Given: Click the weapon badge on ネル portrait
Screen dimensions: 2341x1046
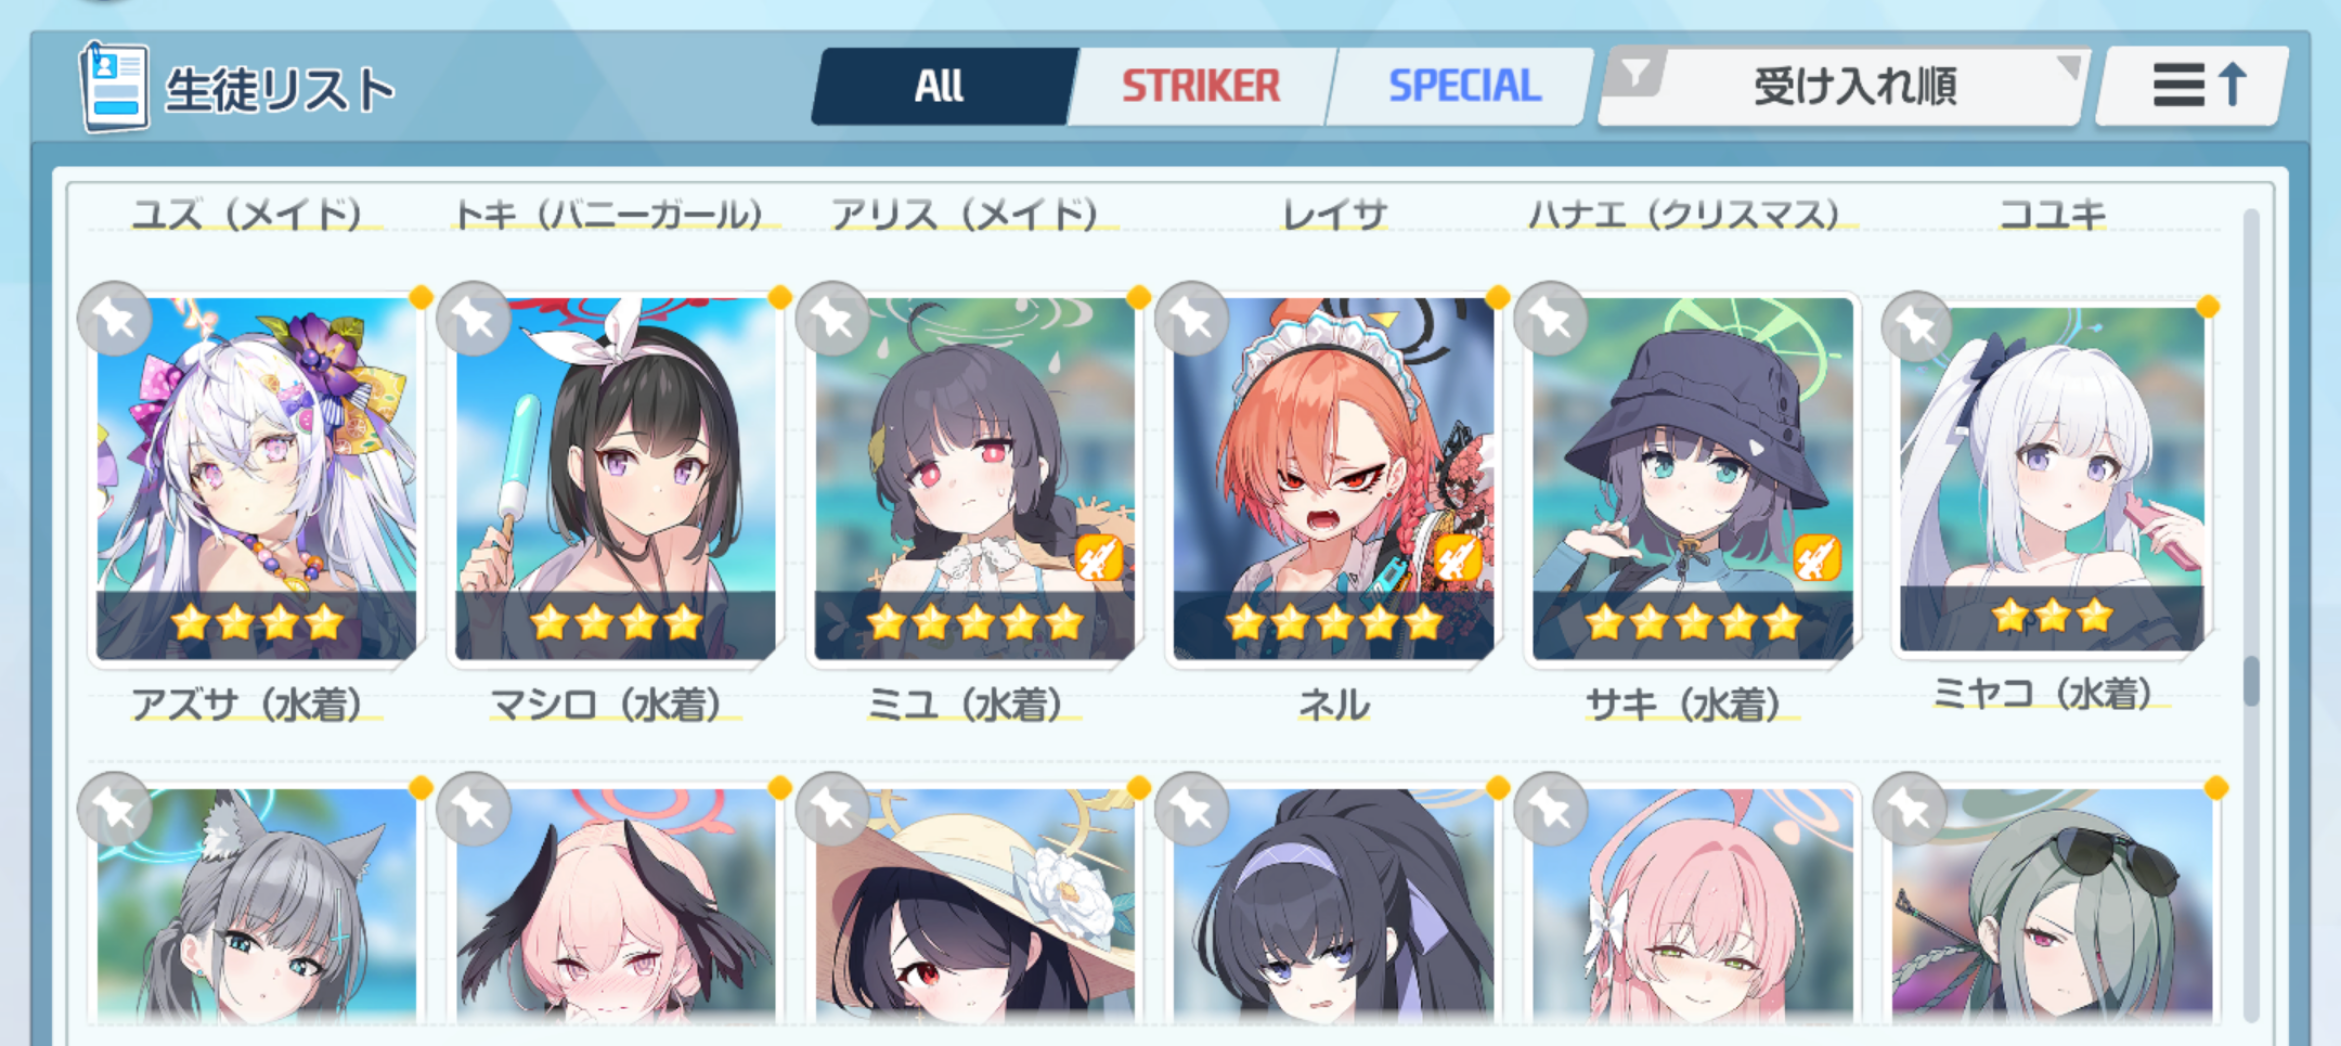Looking at the screenshot, I should click(x=1458, y=558).
